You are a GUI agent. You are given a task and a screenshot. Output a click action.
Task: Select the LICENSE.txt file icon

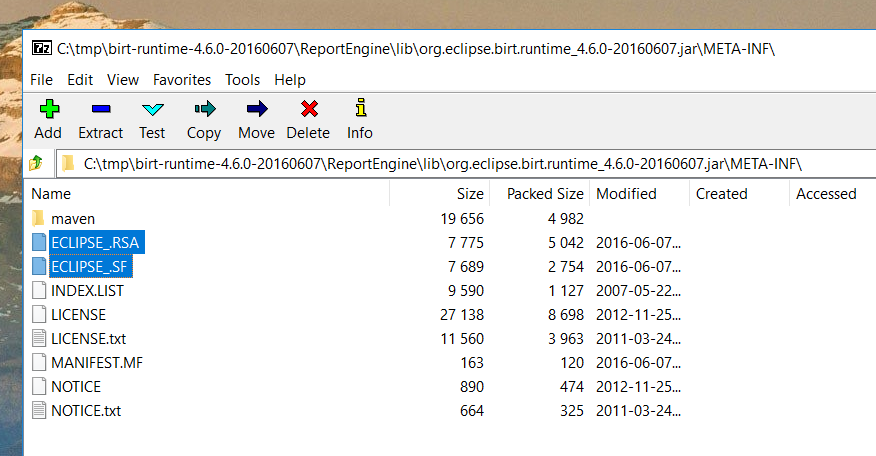point(39,339)
